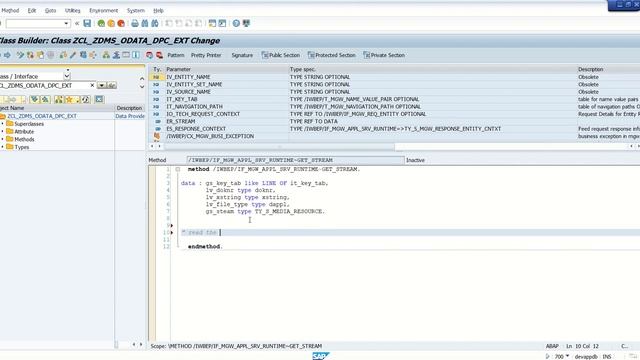Click the red Cancel icon
Image resolution: width=640 pixels, height=360 pixels.
[121, 23]
